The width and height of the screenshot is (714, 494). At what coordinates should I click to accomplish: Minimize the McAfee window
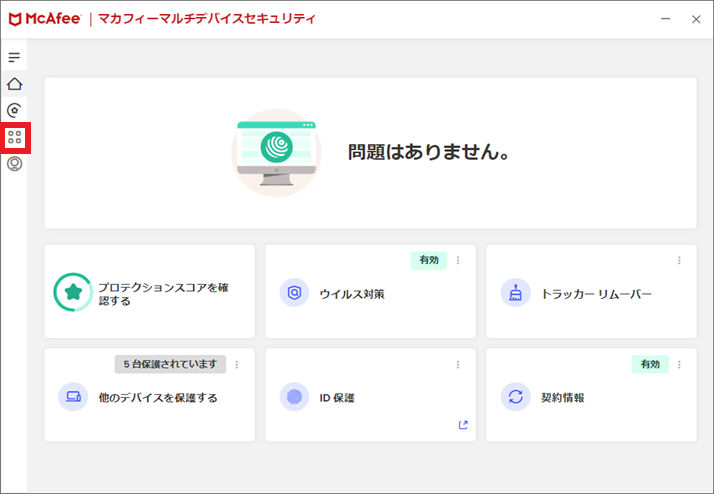pyautogui.click(x=666, y=19)
